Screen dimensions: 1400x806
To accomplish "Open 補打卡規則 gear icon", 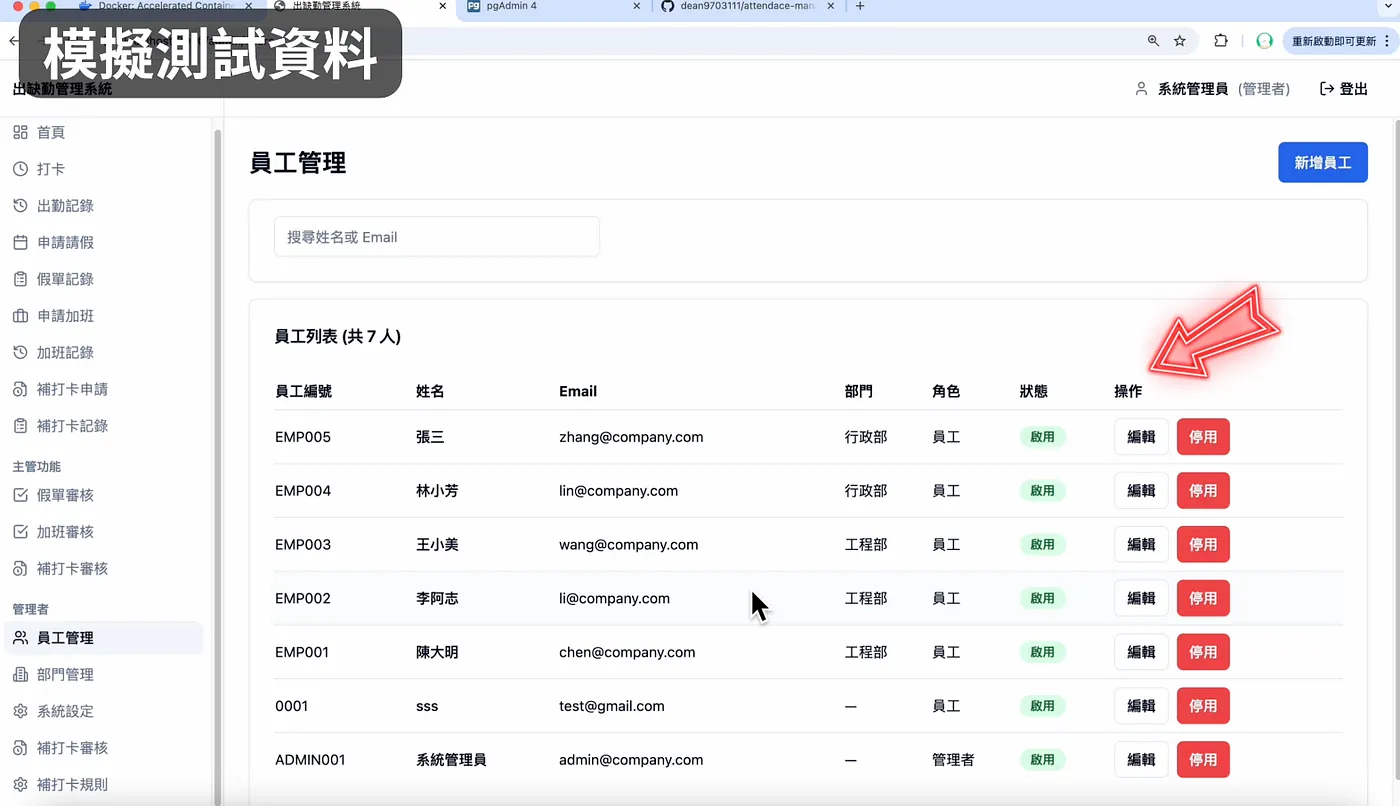I will click(20, 785).
